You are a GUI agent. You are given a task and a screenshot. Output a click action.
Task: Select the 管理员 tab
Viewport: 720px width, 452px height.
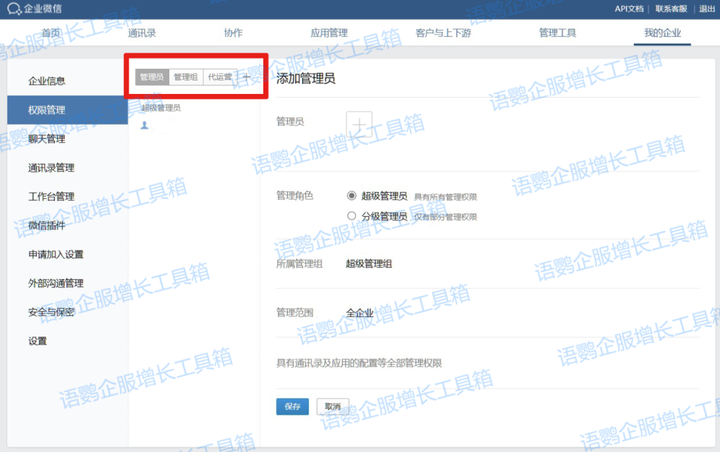tap(152, 77)
